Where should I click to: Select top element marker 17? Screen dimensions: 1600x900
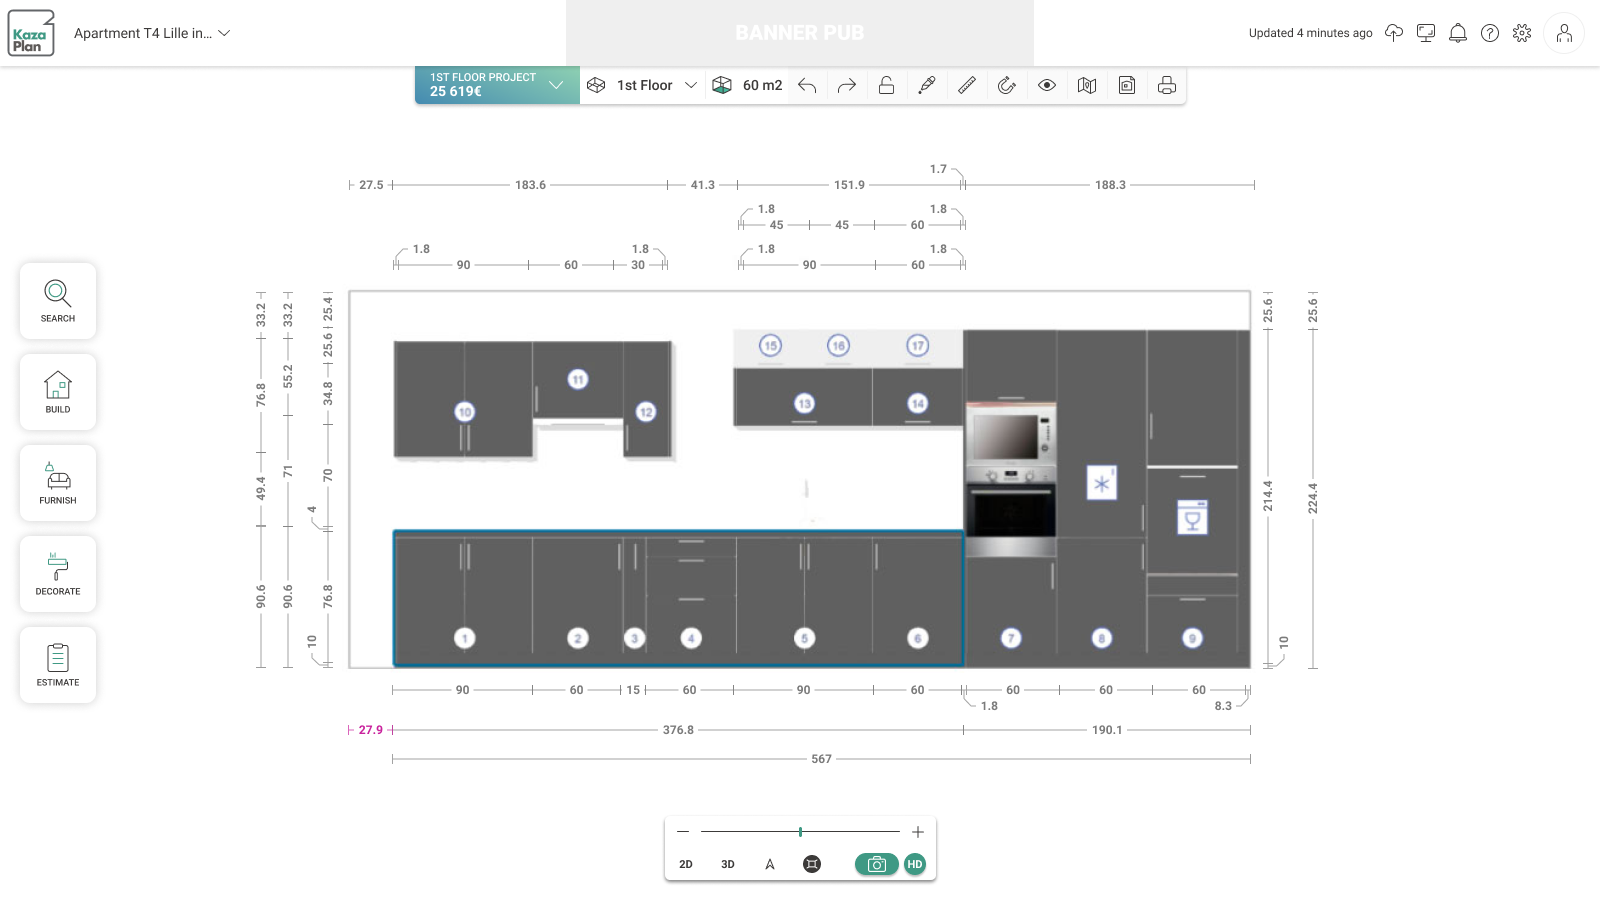918,345
